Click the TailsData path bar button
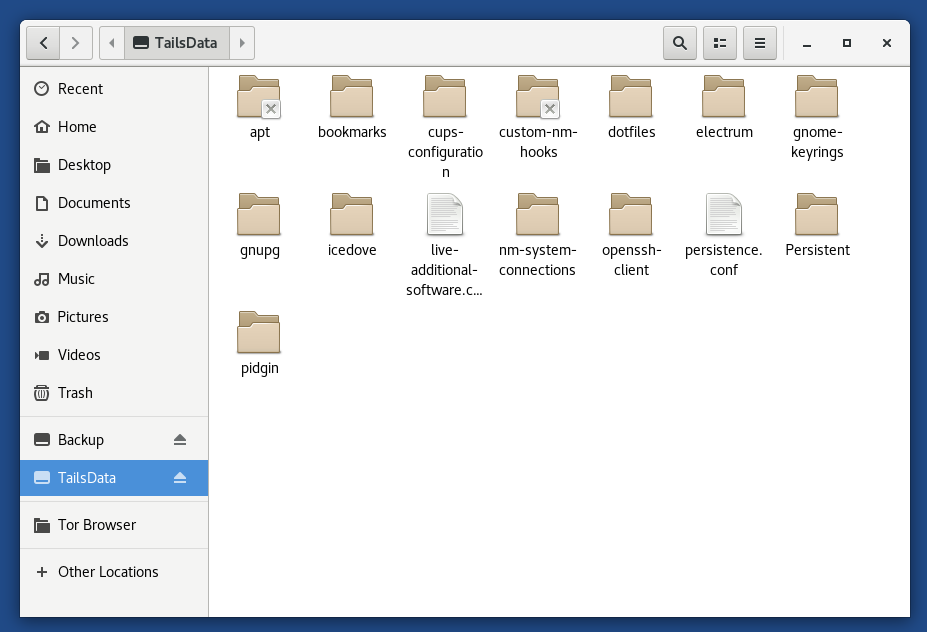The height and width of the screenshot is (632, 927). [177, 43]
